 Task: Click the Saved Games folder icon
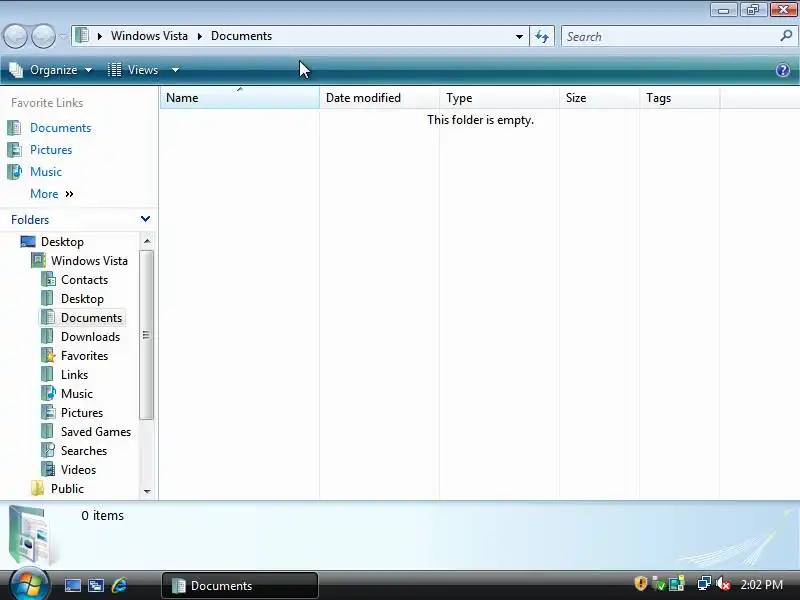pos(48,432)
